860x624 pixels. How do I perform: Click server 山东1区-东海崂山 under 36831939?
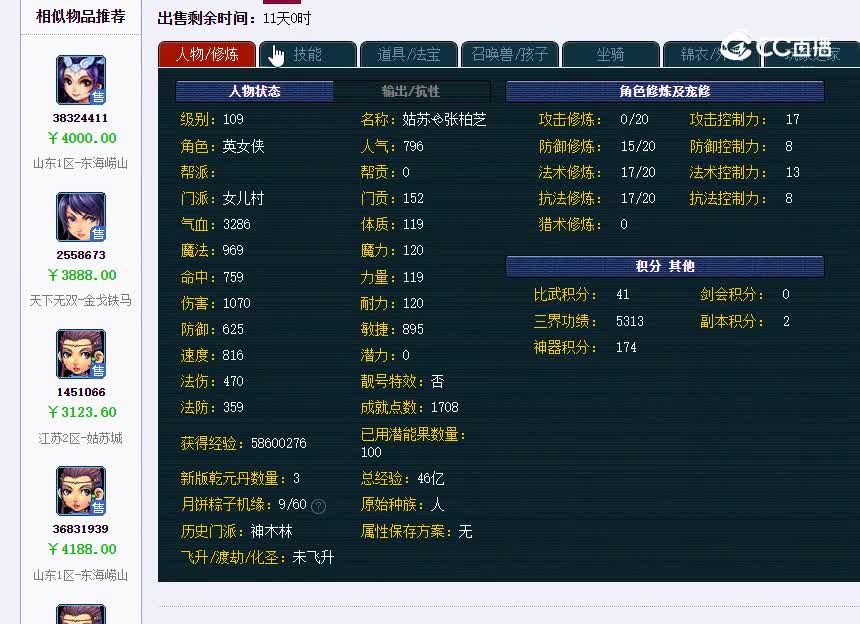[80, 575]
